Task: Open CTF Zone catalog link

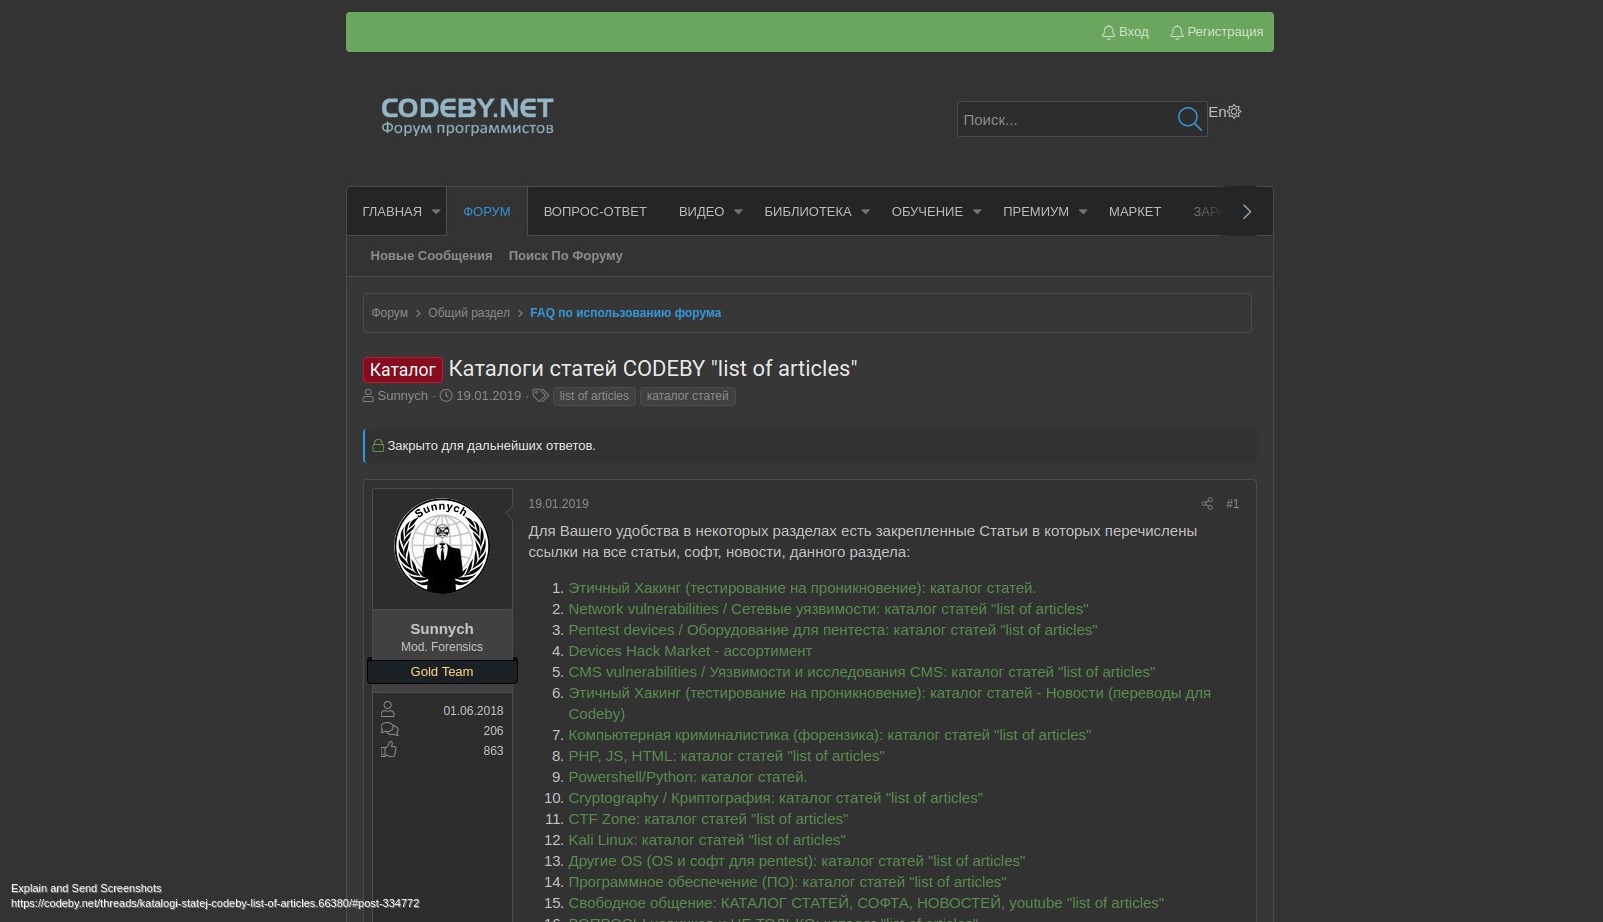Action: click(708, 819)
